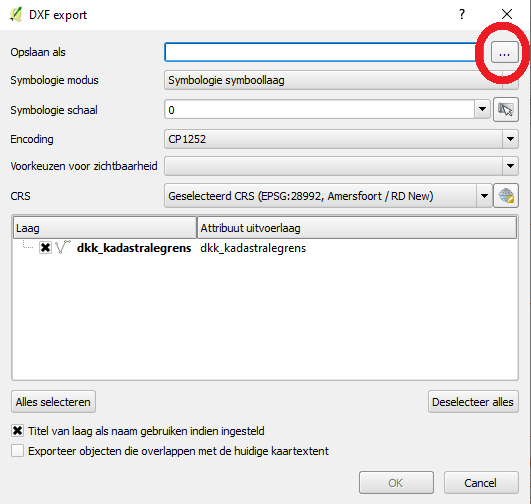Click the QGIS logo in the title bar
This screenshot has height=504, width=531.
[x=16, y=15]
